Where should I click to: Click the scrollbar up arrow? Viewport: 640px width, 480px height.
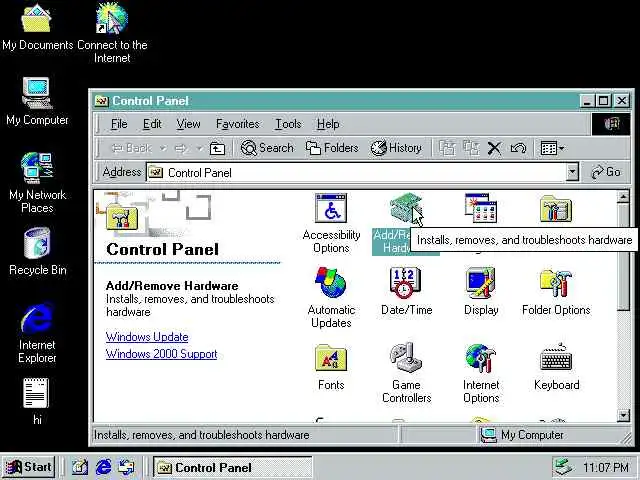click(x=623, y=197)
